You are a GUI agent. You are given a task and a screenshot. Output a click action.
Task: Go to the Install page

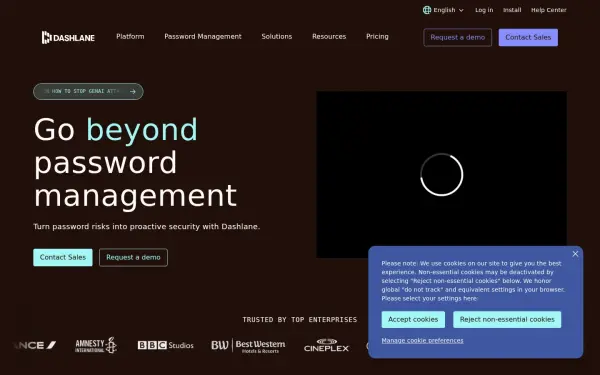coord(512,10)
